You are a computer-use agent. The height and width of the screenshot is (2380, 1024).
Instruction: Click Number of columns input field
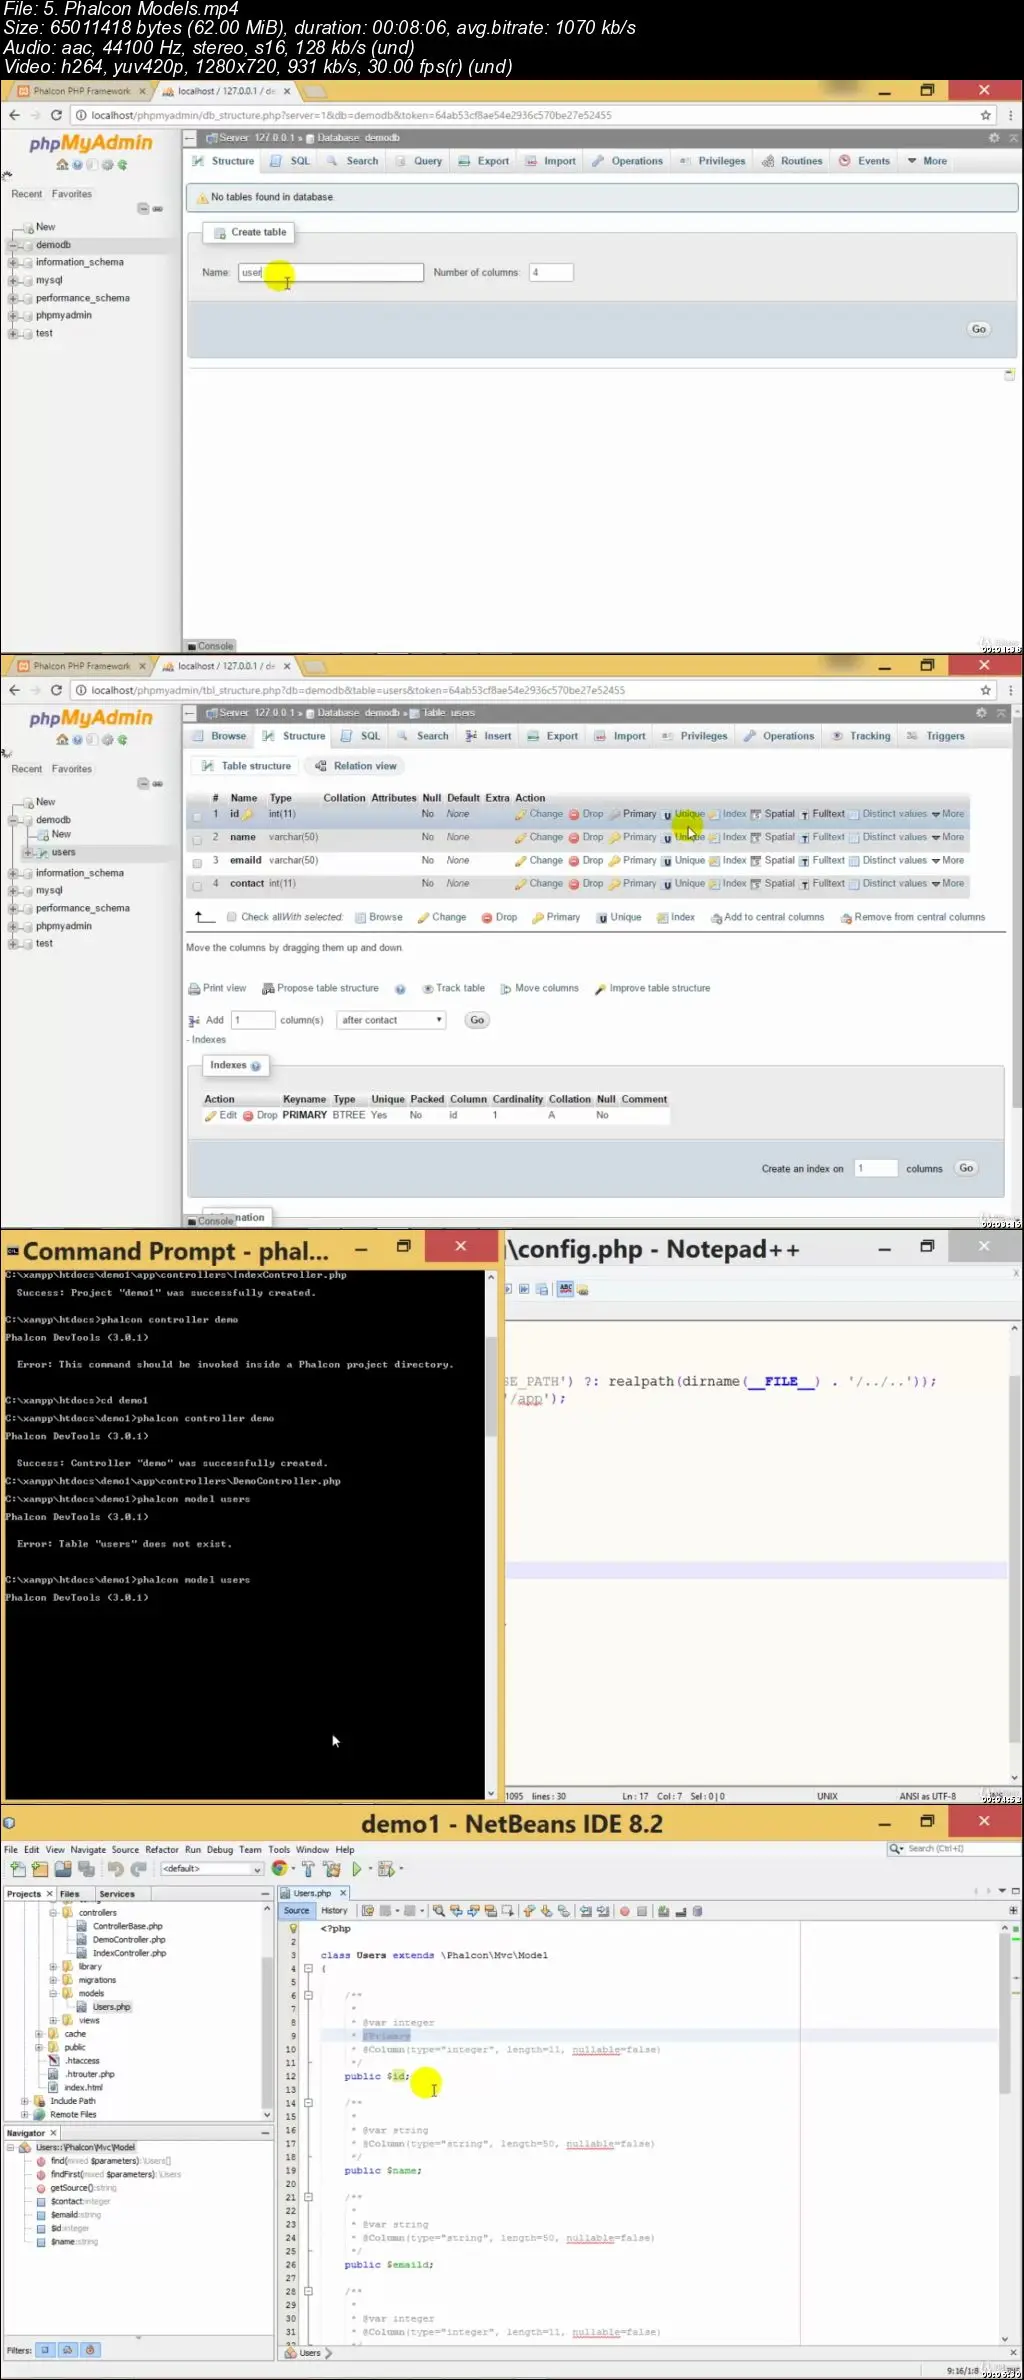(x=551, y=272)
